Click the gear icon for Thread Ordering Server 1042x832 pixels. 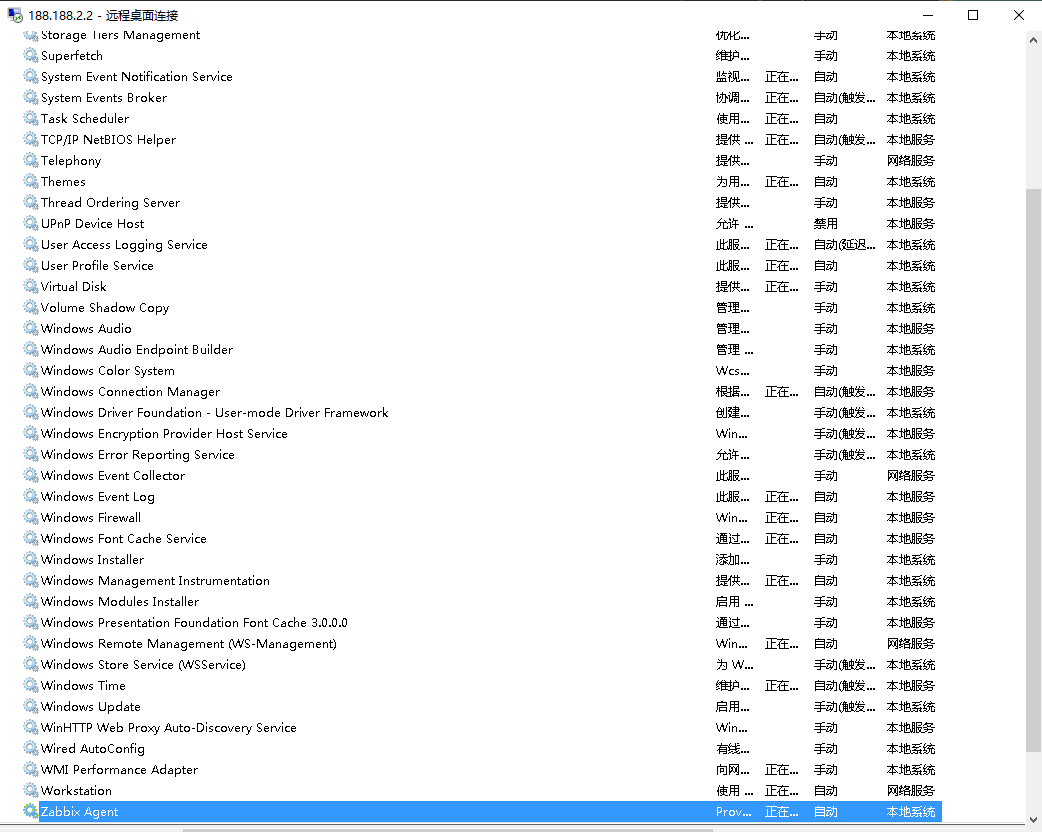tap(31, 202)
